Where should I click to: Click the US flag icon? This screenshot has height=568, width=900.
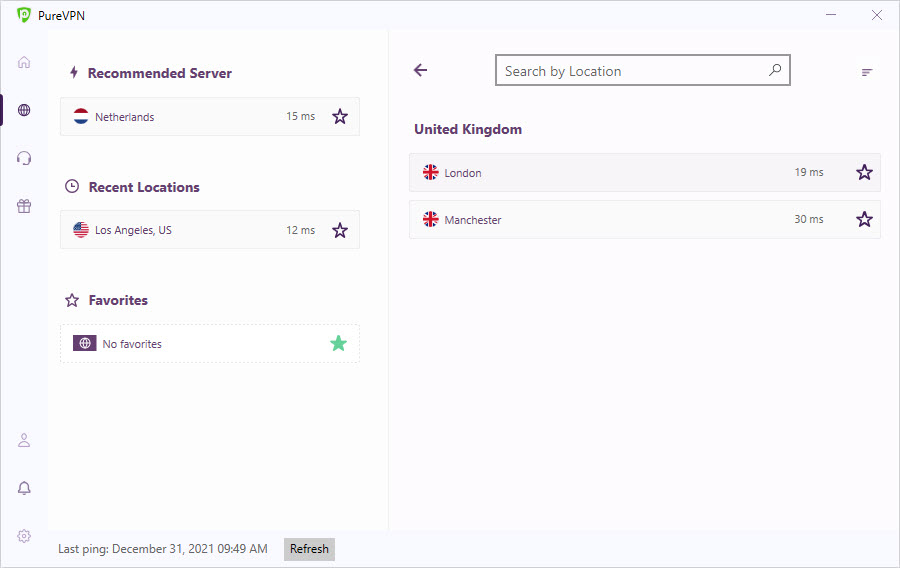(x=81, y=229)
